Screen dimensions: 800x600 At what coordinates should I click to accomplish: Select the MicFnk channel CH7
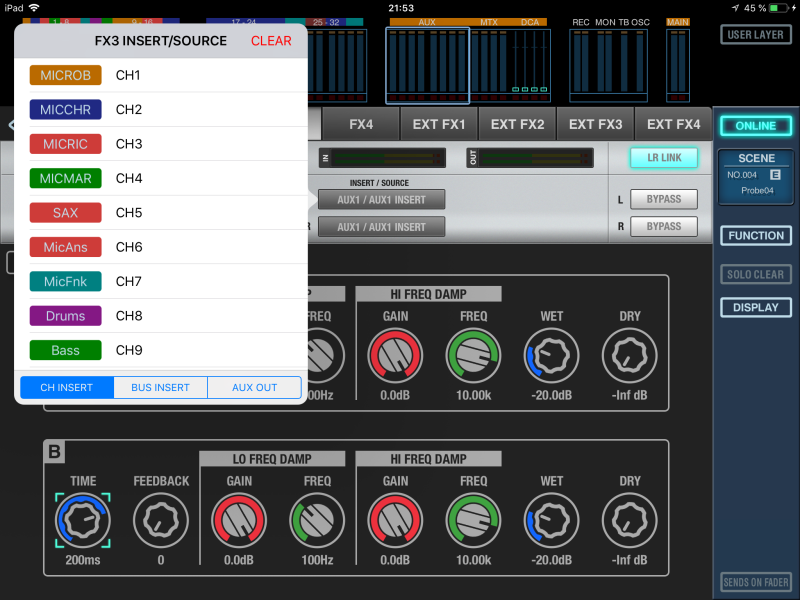(66, 282)
